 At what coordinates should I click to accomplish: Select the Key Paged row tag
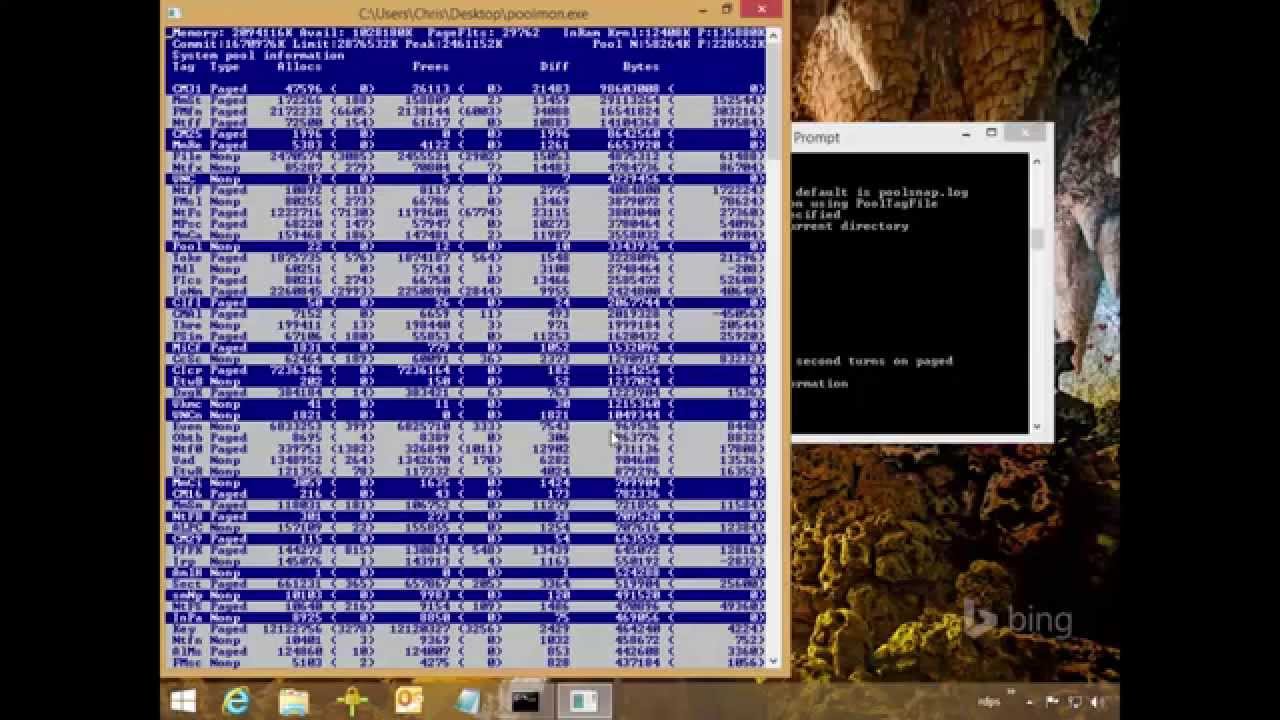184,629
